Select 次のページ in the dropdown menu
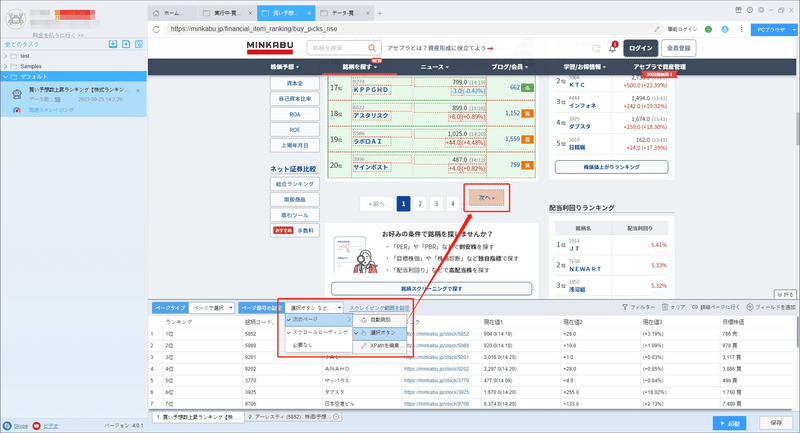The image size is (800, 433). point(319,319)
